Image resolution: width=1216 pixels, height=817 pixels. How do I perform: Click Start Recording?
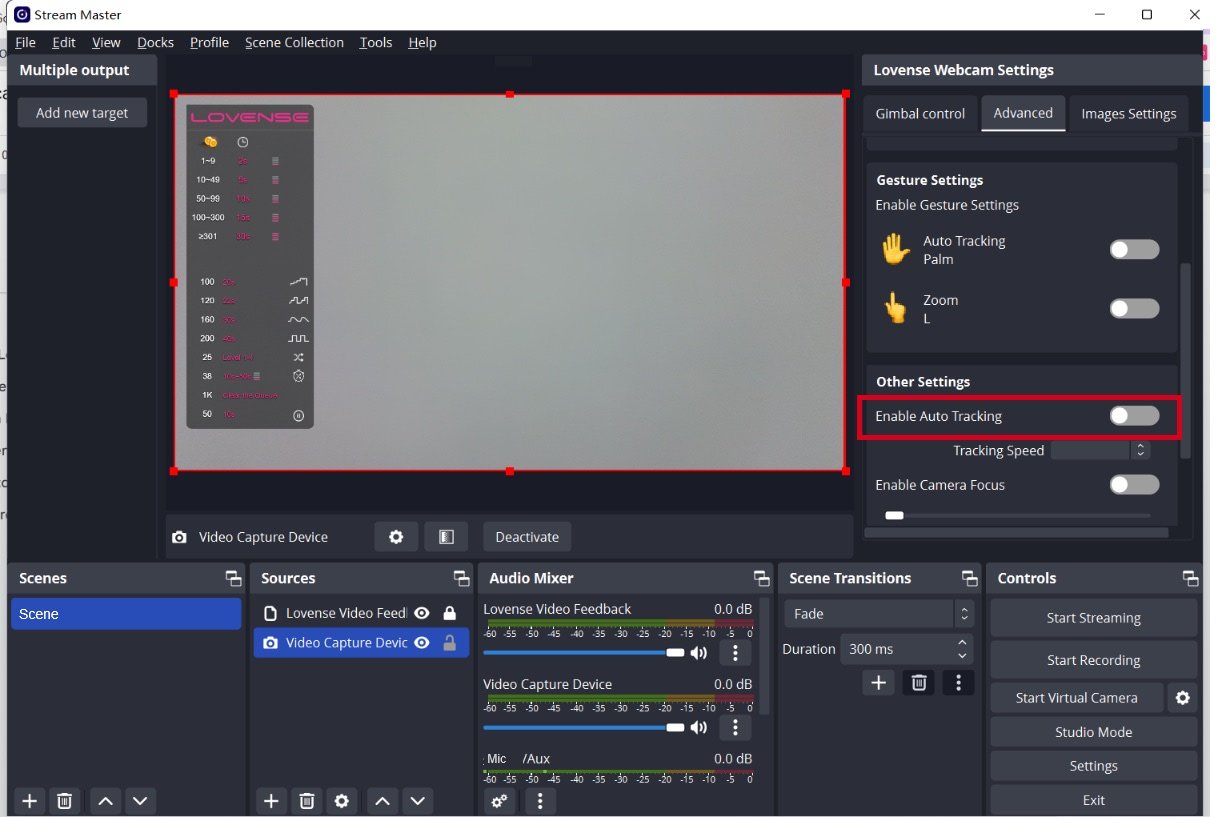[1093, 660]
